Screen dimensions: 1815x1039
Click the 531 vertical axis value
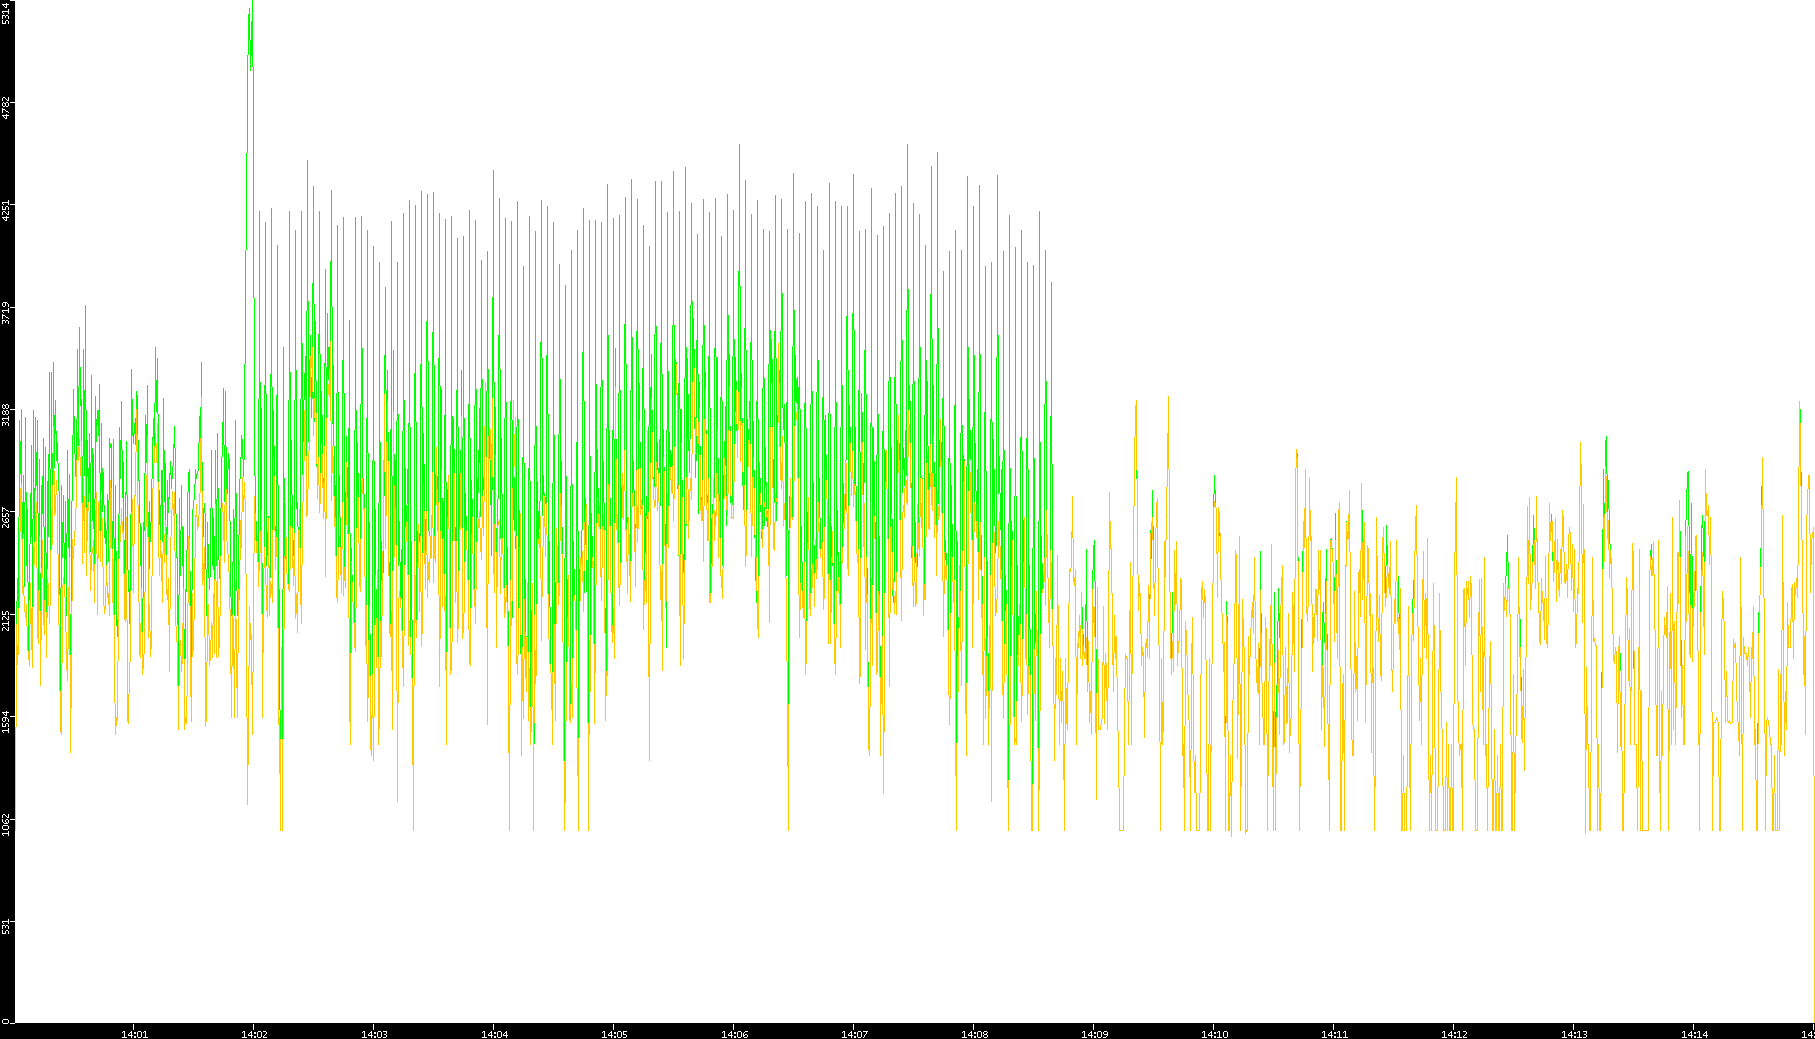tap(7, 926)
